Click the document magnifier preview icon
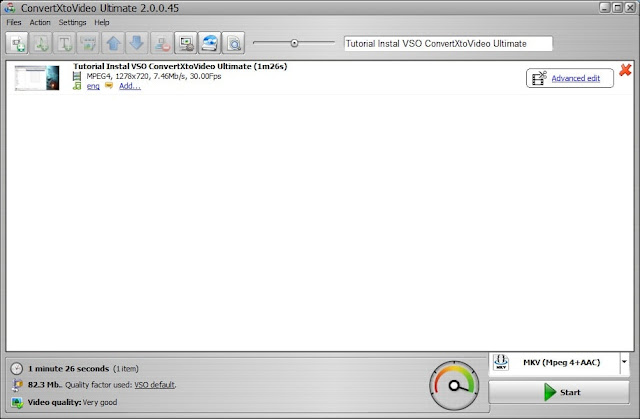This screenshot has height=419, width=640. (233, 43)
